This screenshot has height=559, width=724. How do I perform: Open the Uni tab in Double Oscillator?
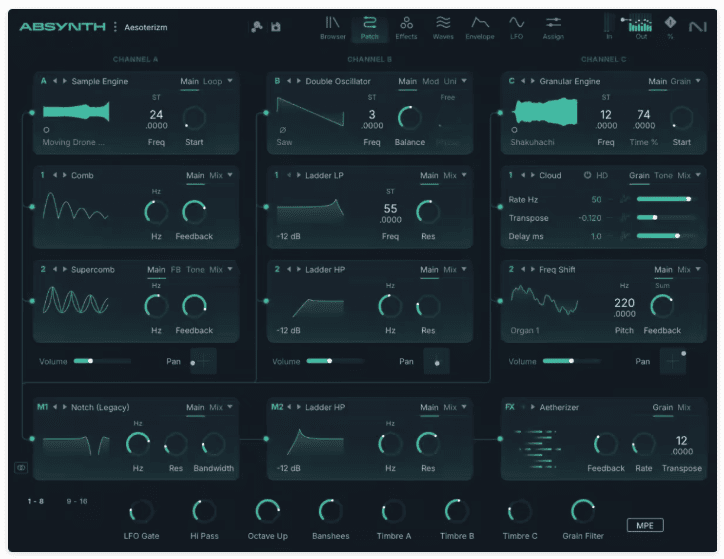[450, 81]
